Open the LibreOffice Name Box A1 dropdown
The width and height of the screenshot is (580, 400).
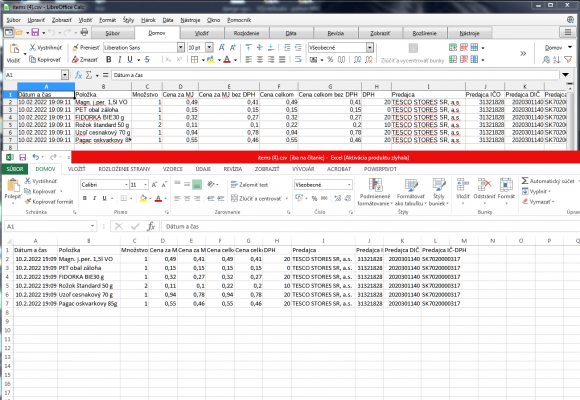point(65,75)
